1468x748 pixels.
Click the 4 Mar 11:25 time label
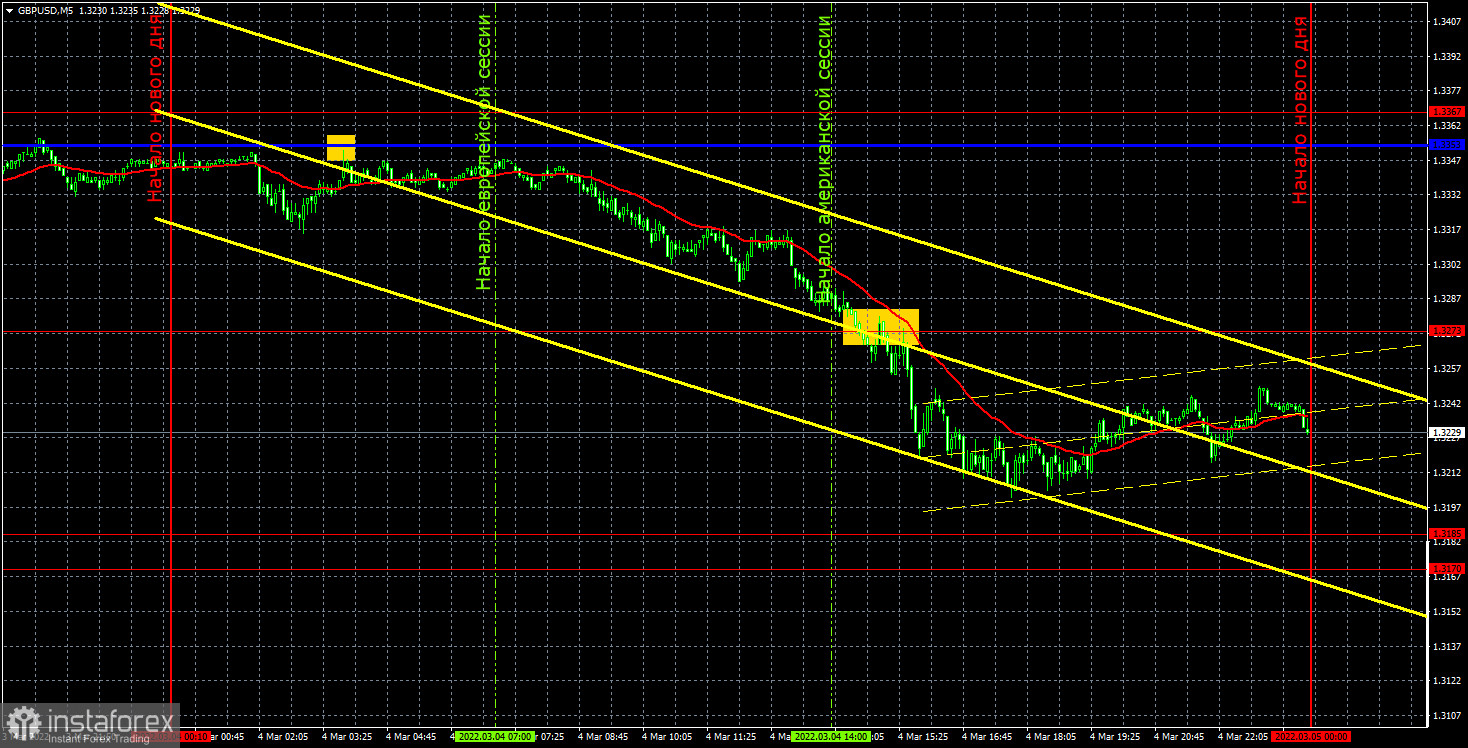click(x=731, y=736)
